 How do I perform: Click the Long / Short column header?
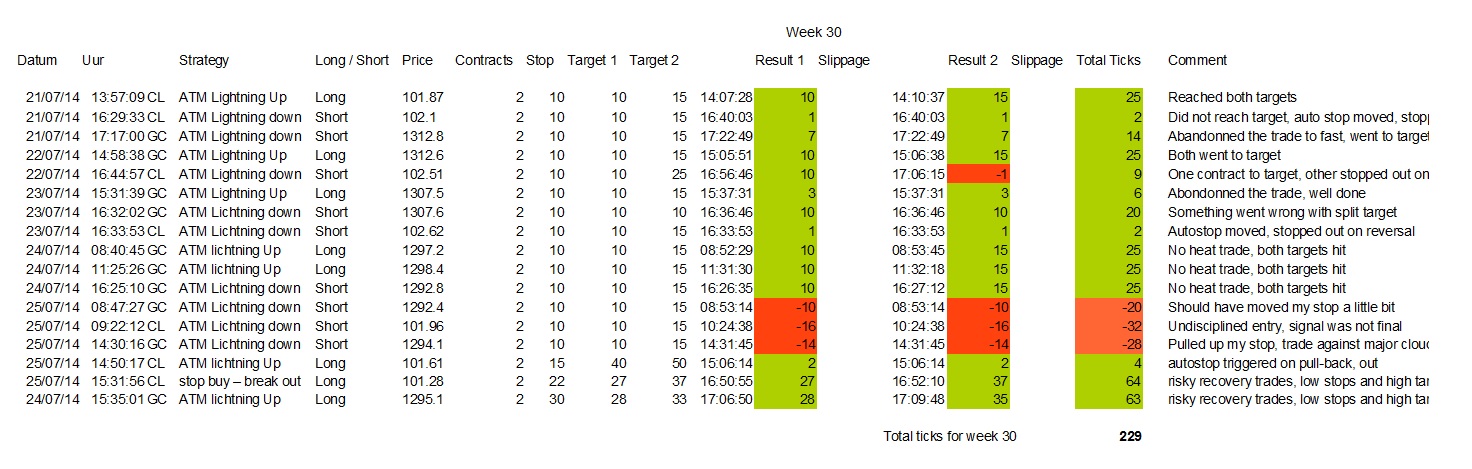point(352,60)
